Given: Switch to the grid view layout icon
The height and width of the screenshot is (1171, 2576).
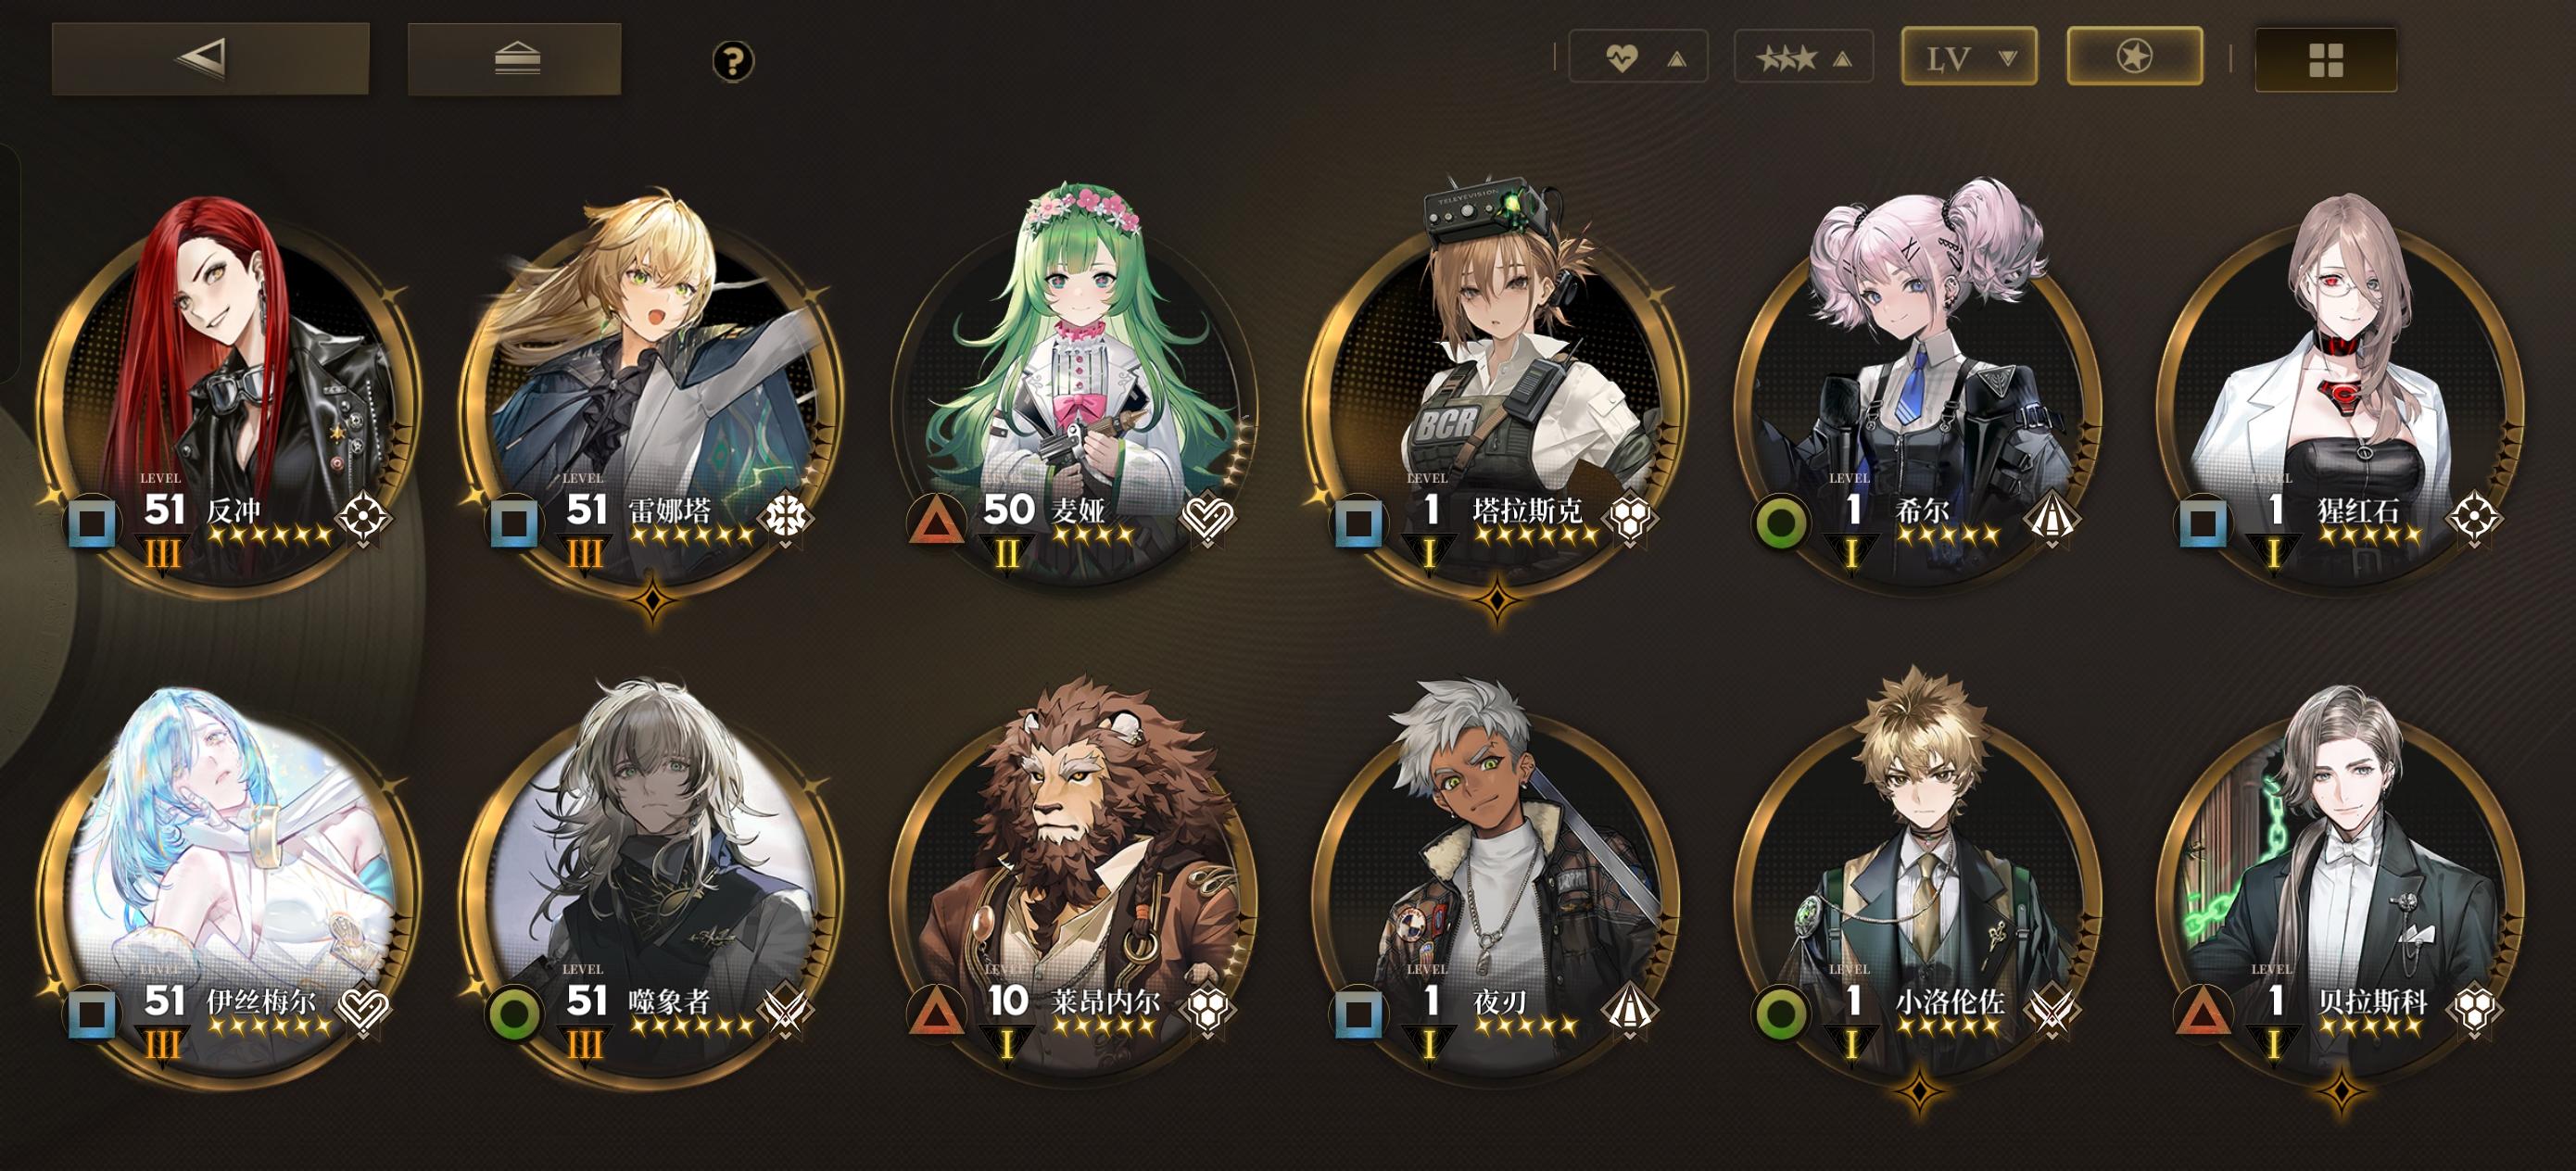Looking at the screenshot, I should (x=2326, y=59).
